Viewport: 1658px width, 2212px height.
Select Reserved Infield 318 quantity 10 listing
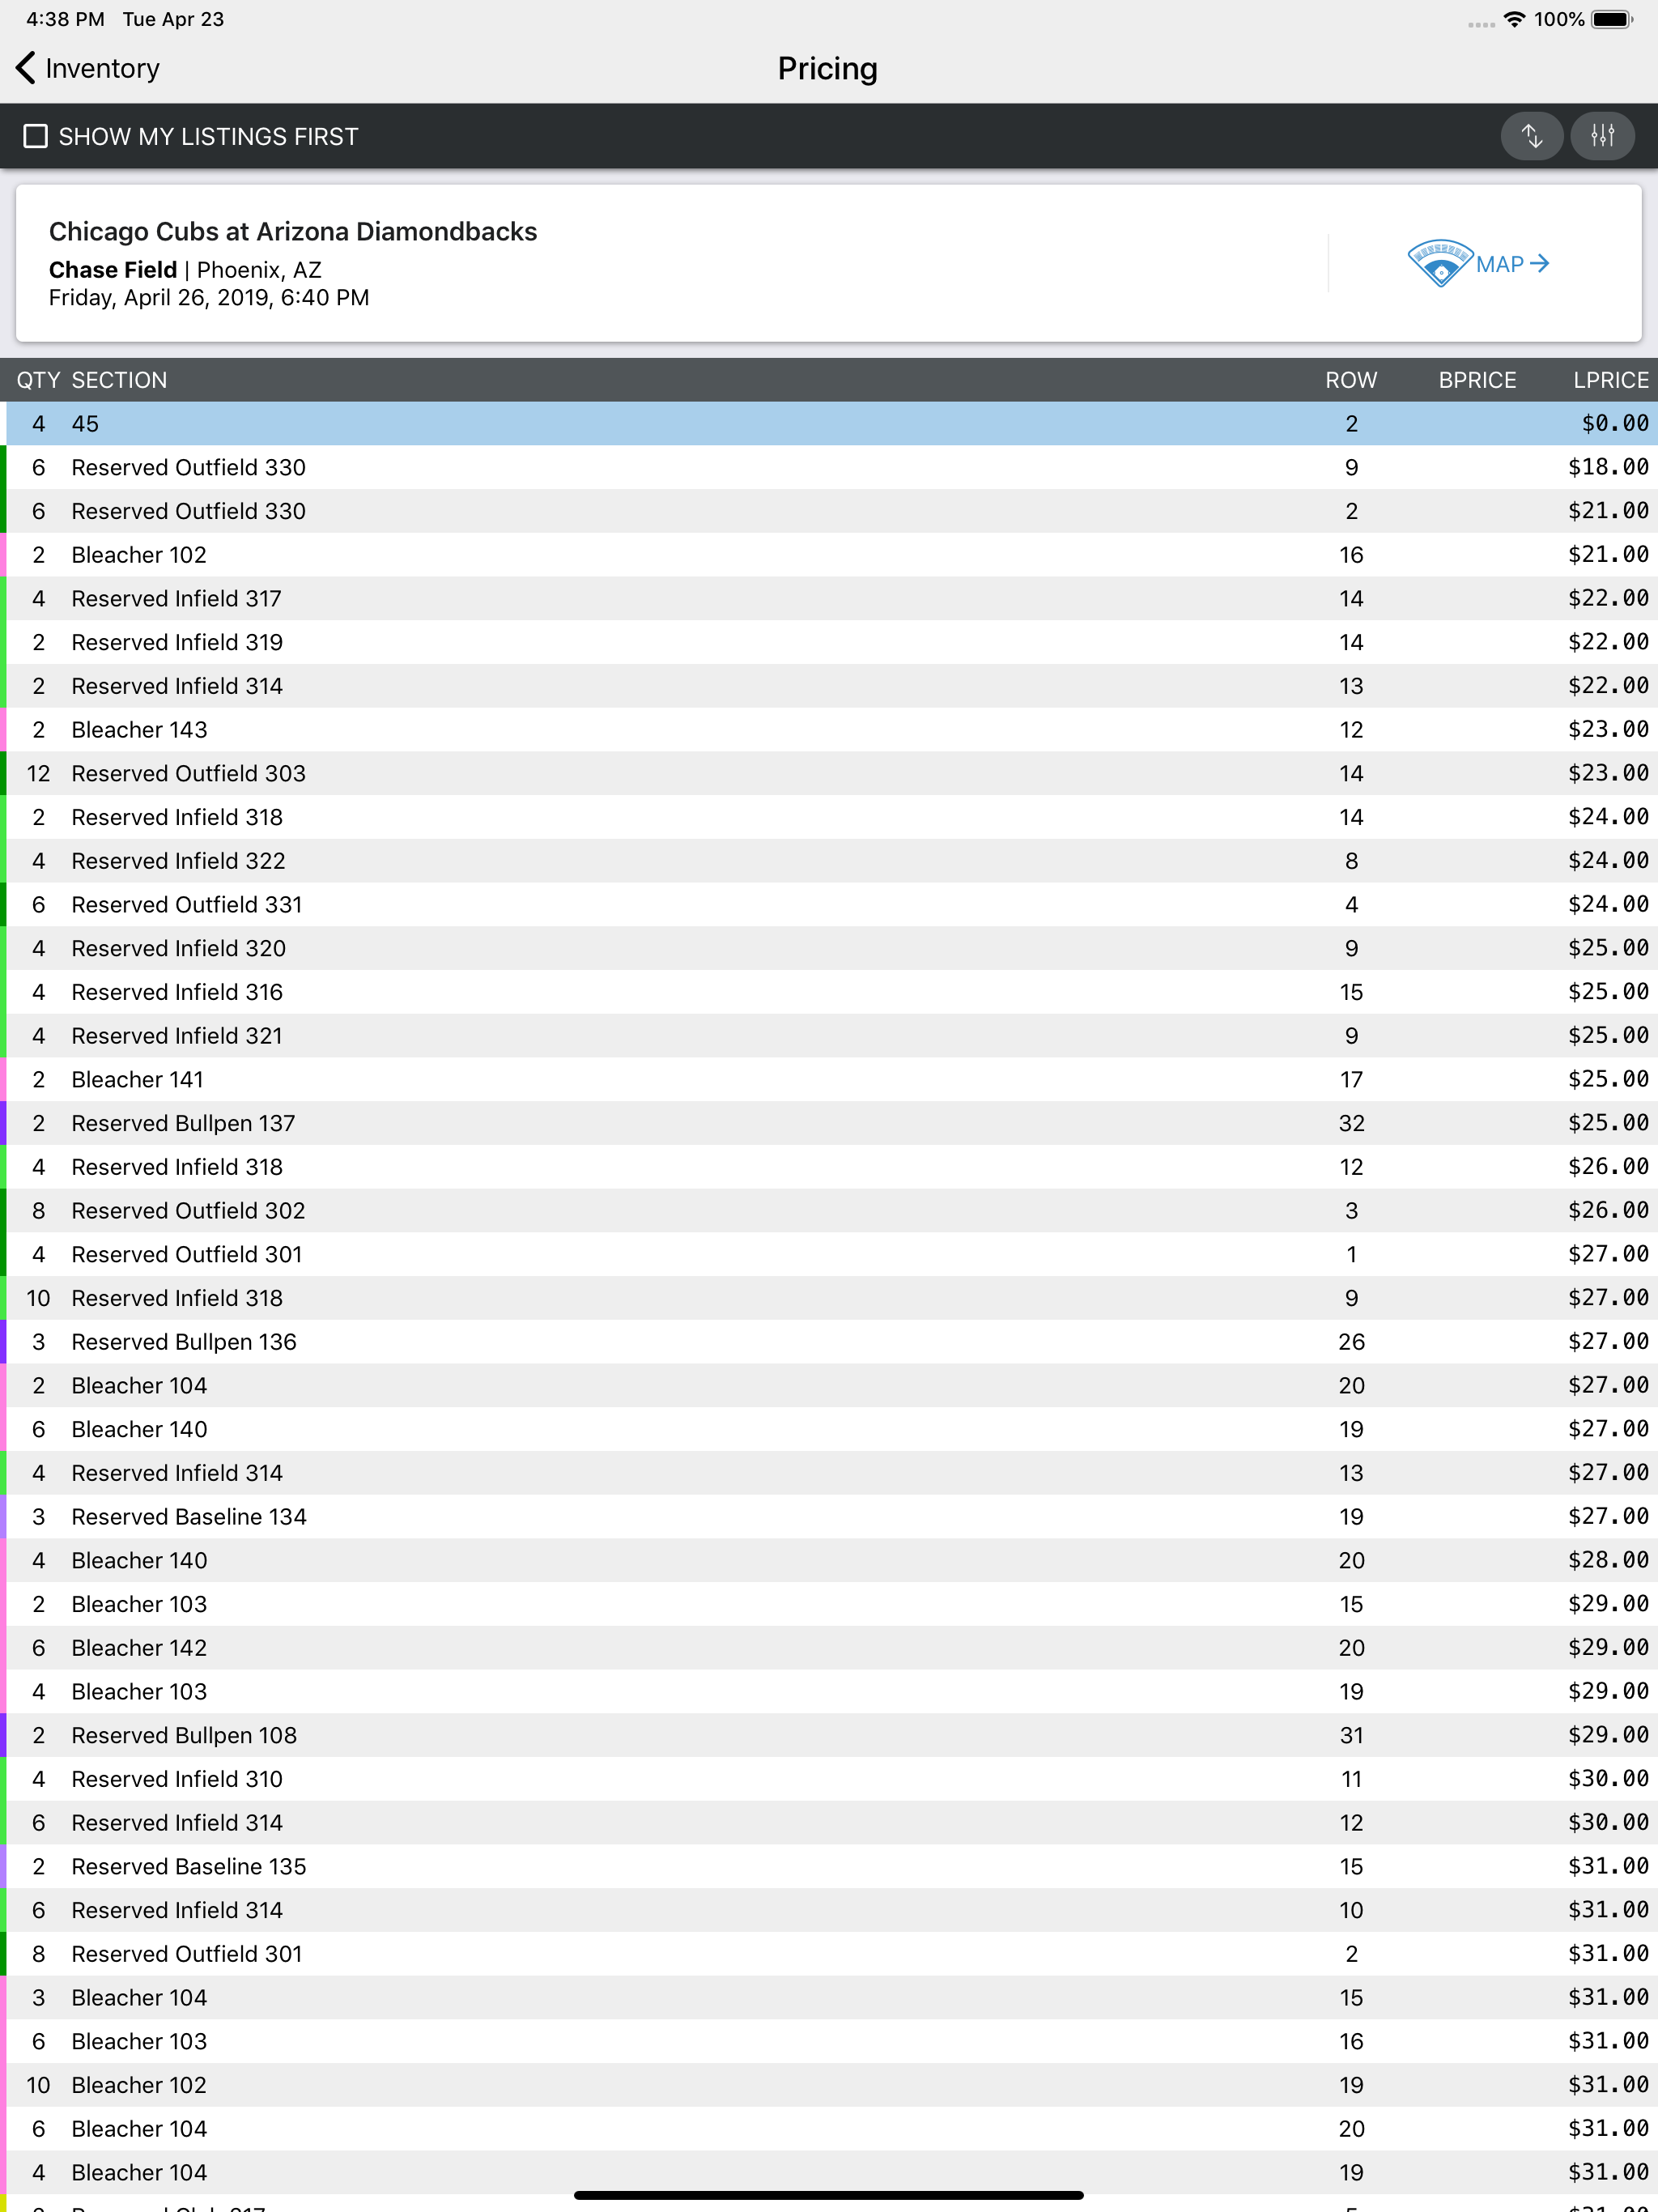829,1298
